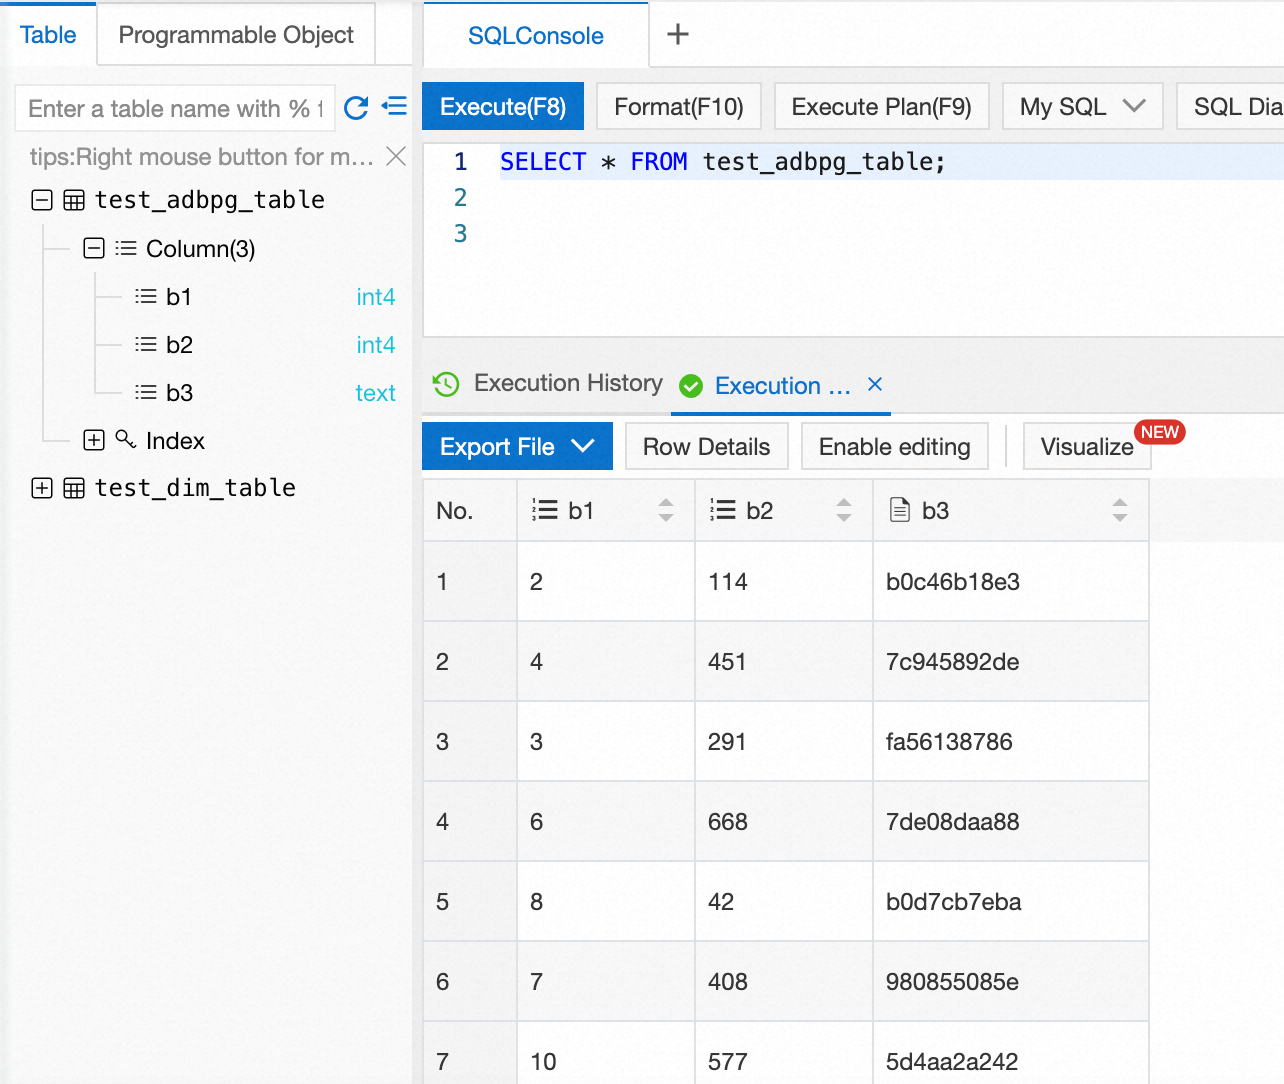1284x1084 pixels.
Task: Click the key icon beside Index
Action: click(126, 439)
